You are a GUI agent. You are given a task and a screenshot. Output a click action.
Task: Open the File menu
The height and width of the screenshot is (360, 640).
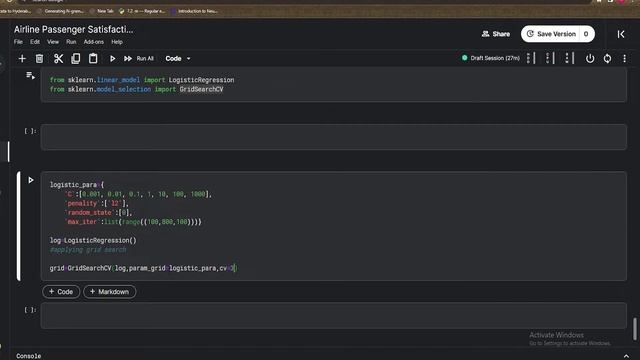click(18, 42)
